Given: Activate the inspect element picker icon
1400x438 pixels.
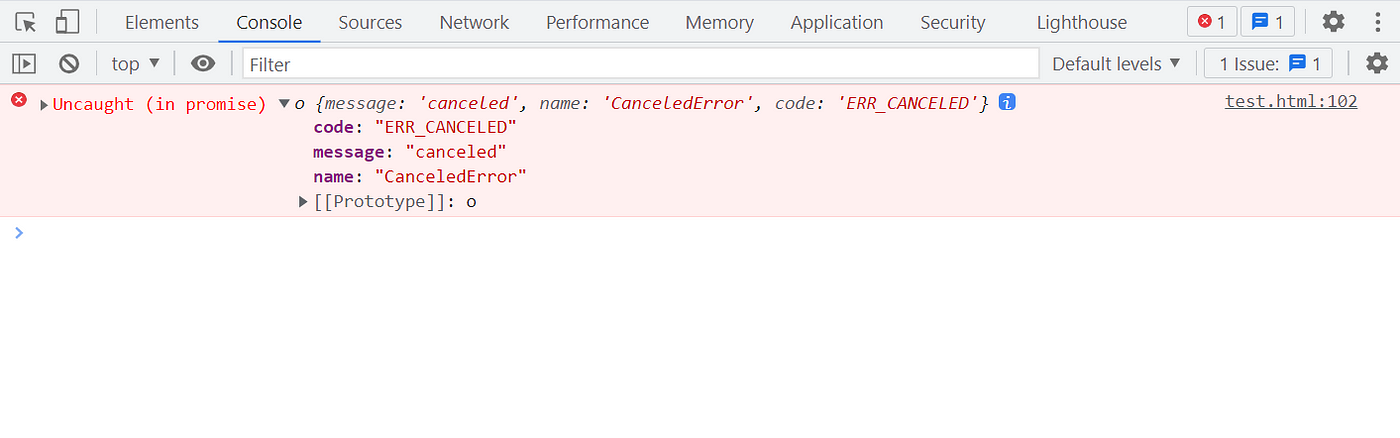Looking at the screenshot, I should [x=26, y=22].
